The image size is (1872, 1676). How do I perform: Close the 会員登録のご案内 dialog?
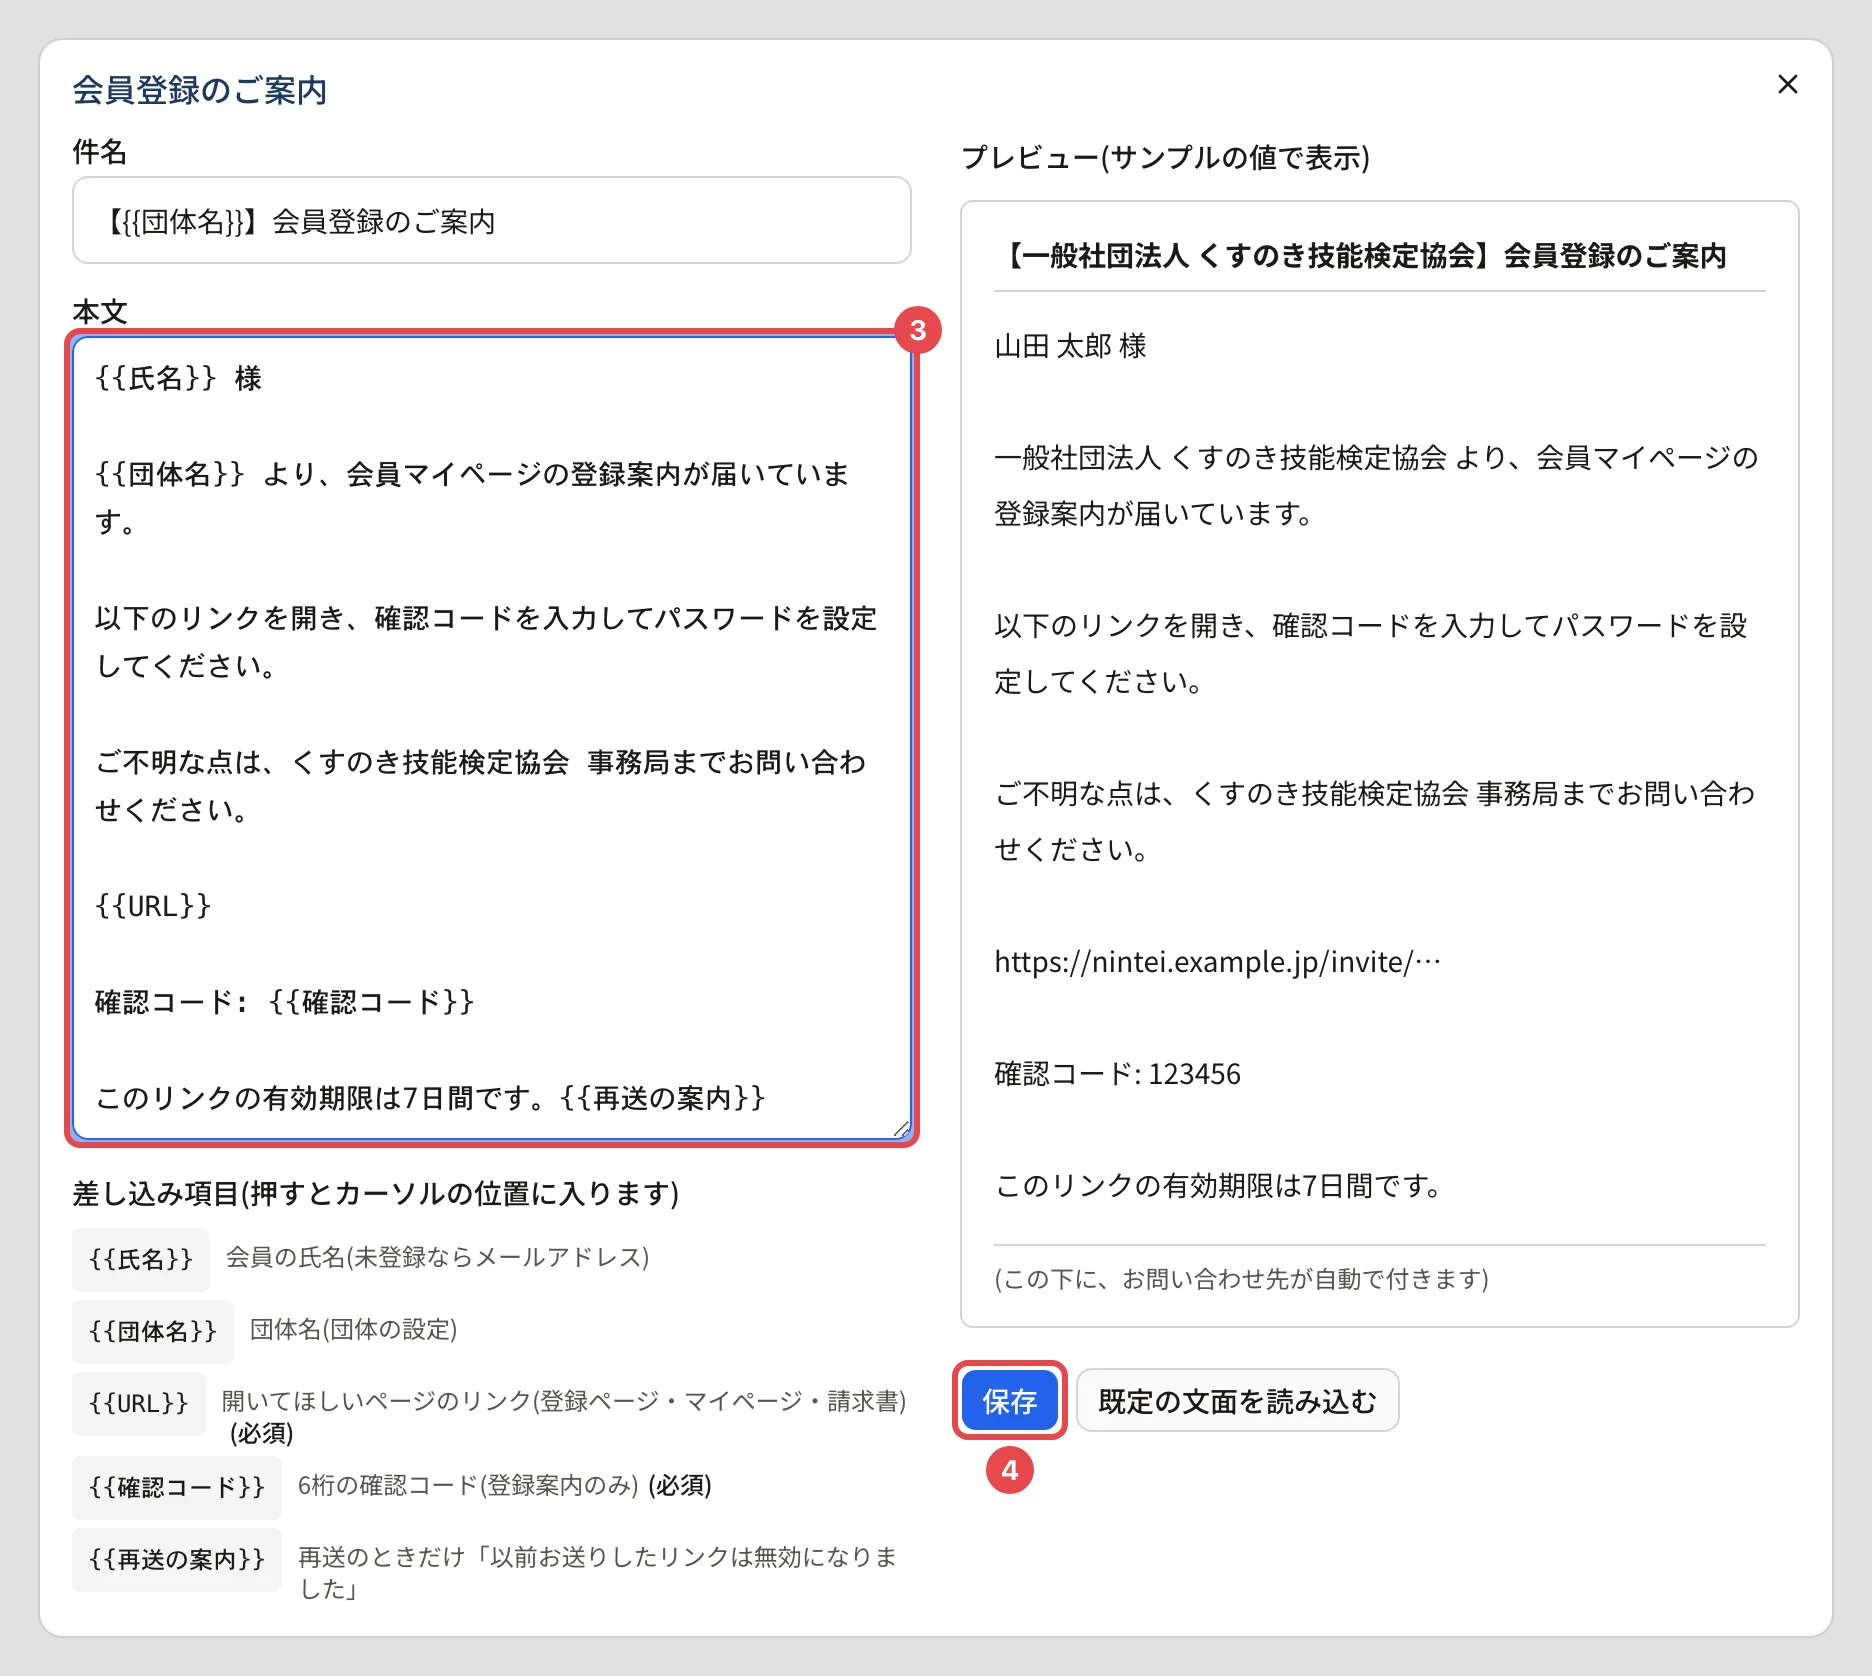coord(1788,84)
